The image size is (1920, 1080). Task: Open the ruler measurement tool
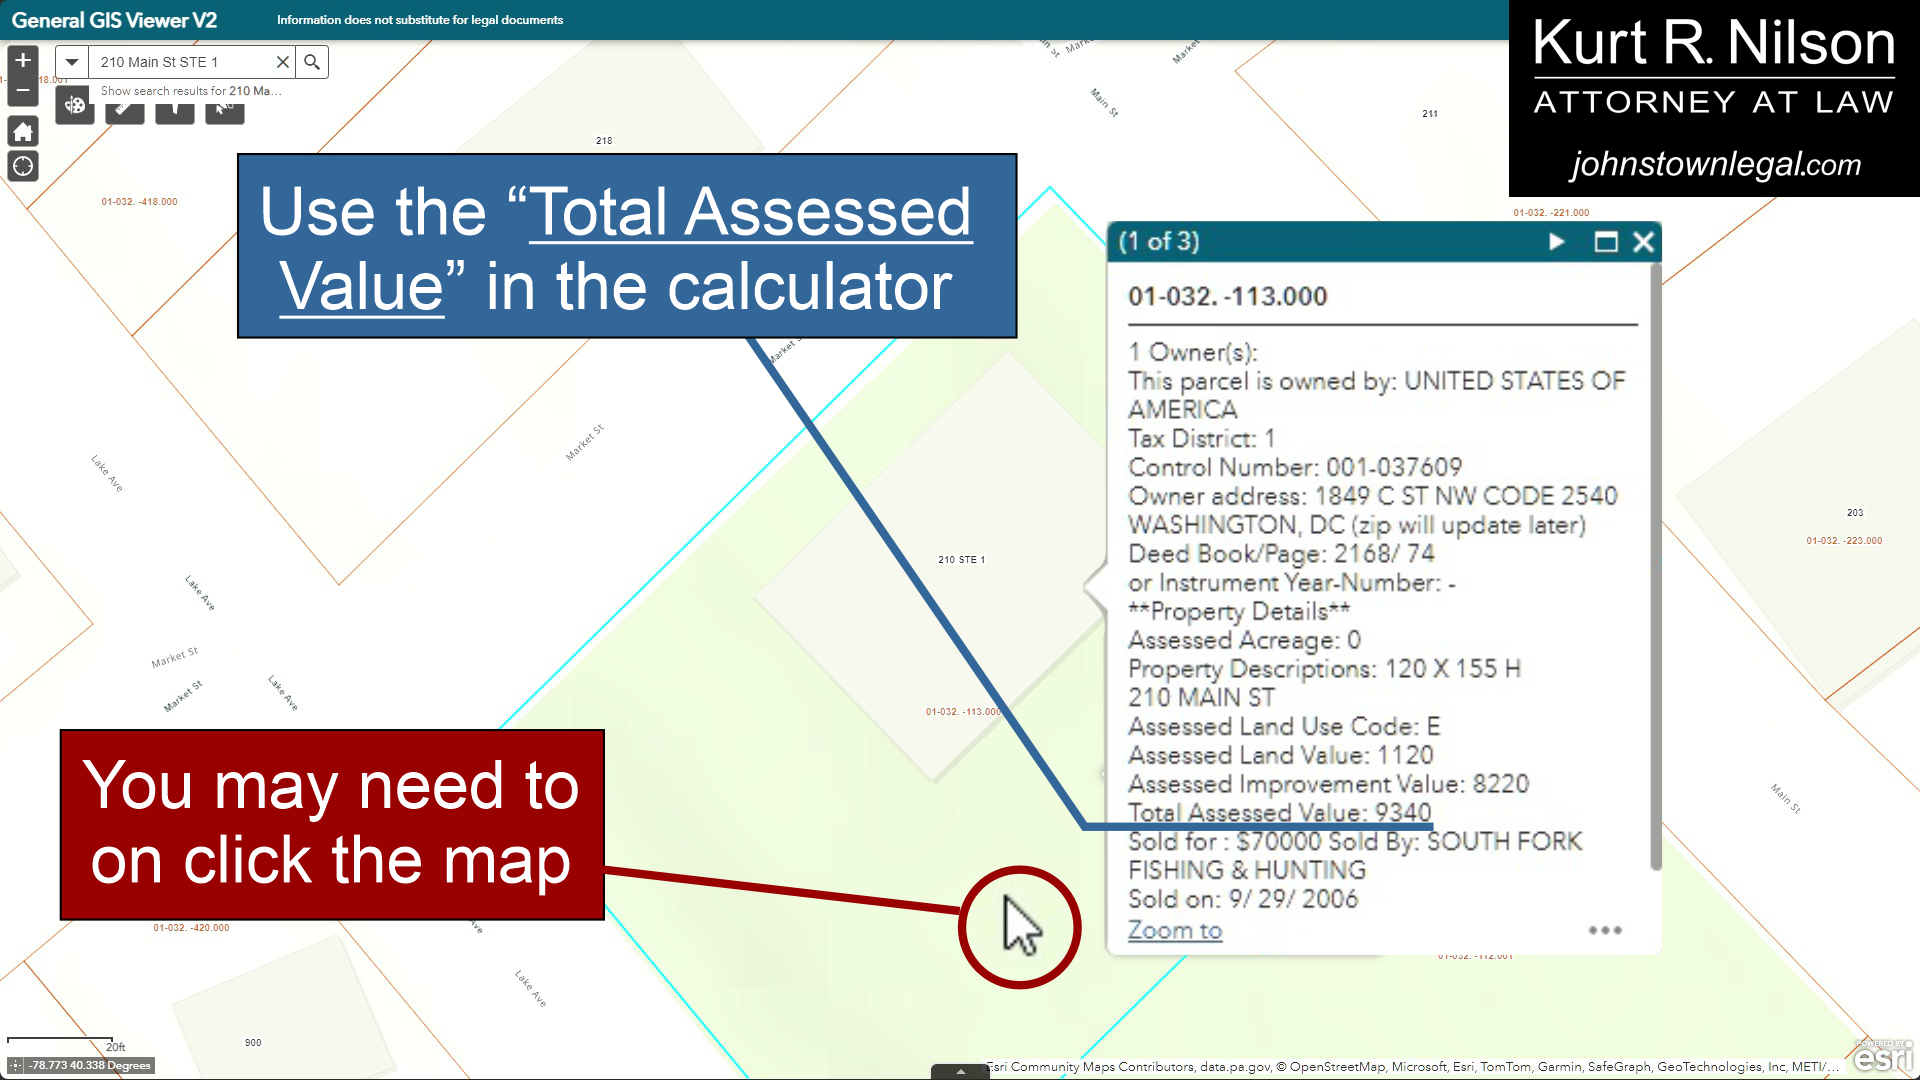tap(125, 110)
